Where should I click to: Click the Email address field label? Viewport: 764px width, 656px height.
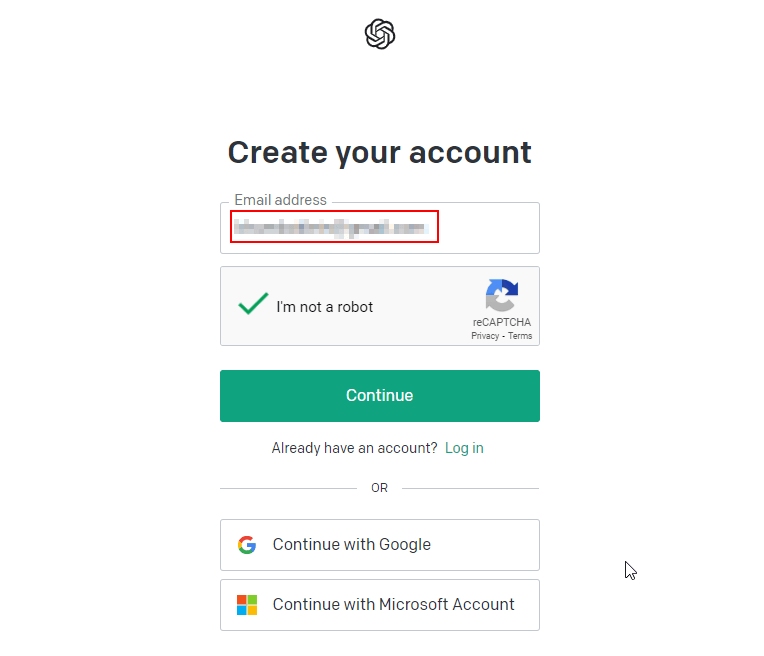[280, 200]
